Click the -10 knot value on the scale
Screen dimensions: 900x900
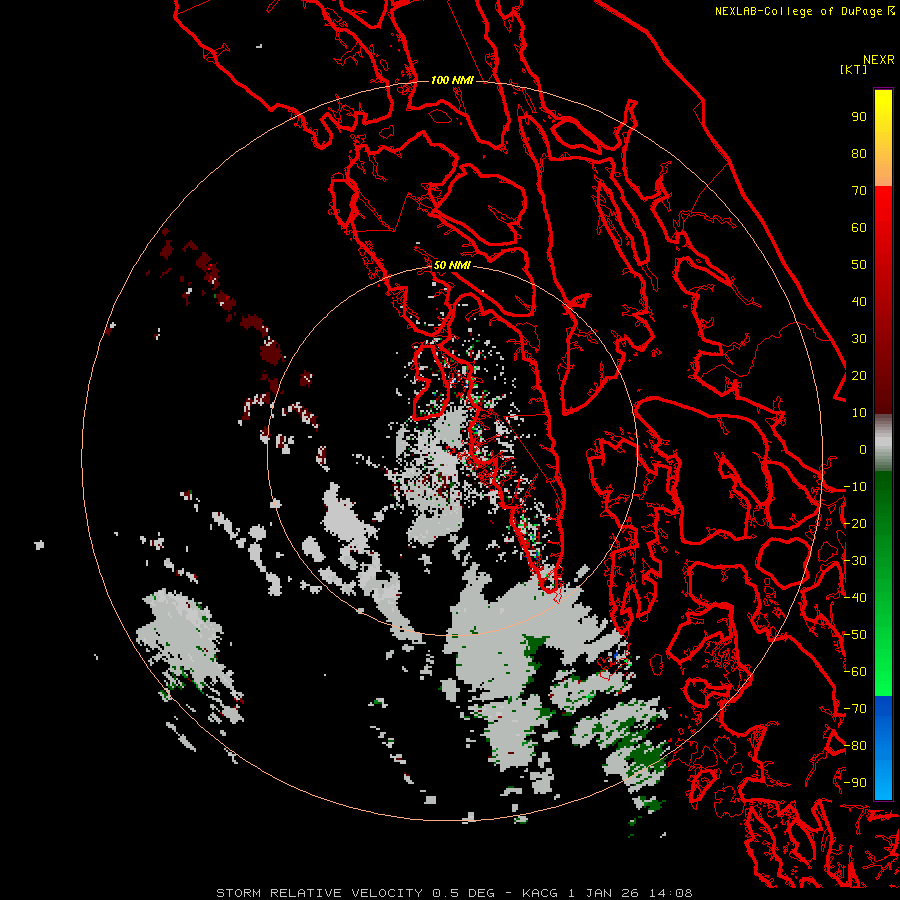point(855,487)
